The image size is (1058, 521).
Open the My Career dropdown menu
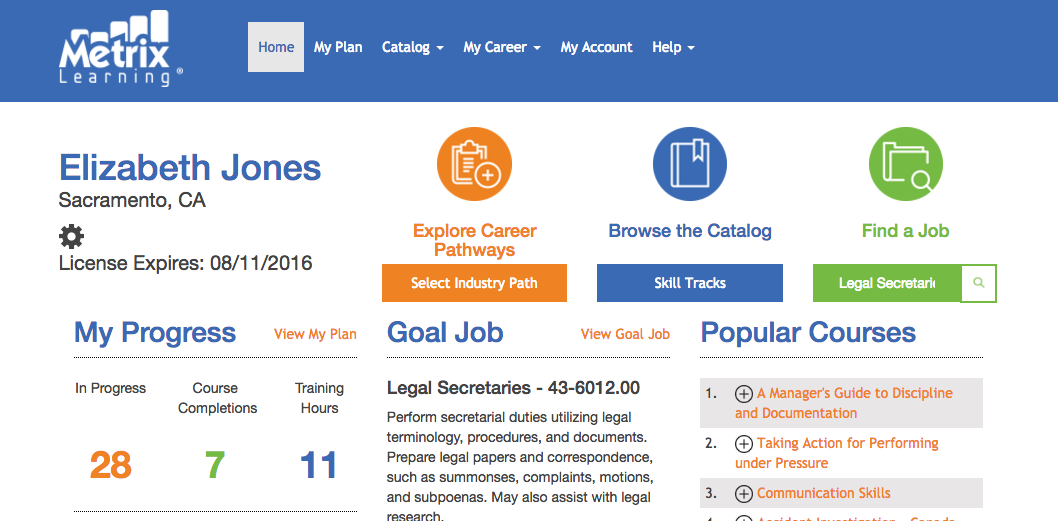tap(501, 47)
